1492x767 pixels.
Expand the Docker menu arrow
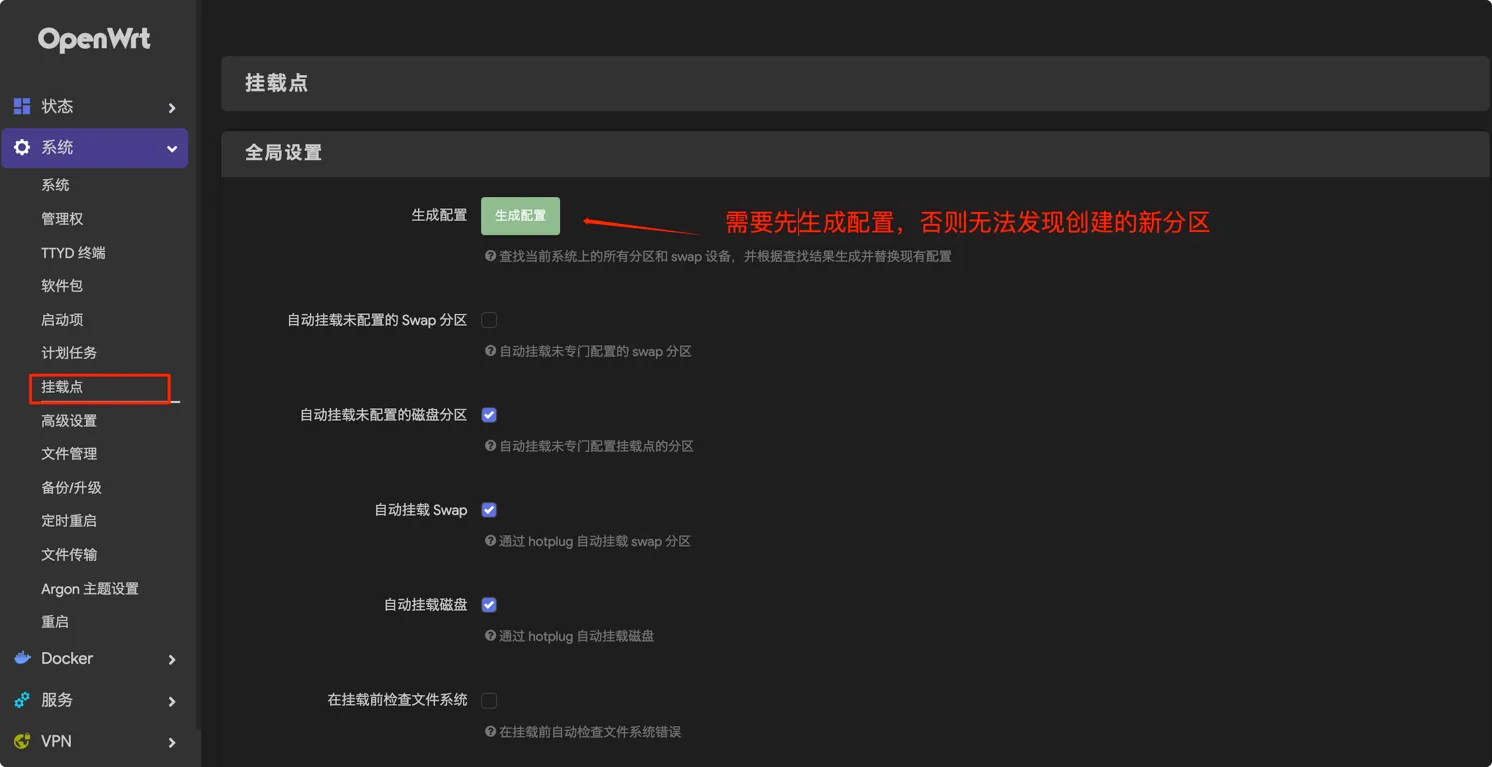click(172, 660)
